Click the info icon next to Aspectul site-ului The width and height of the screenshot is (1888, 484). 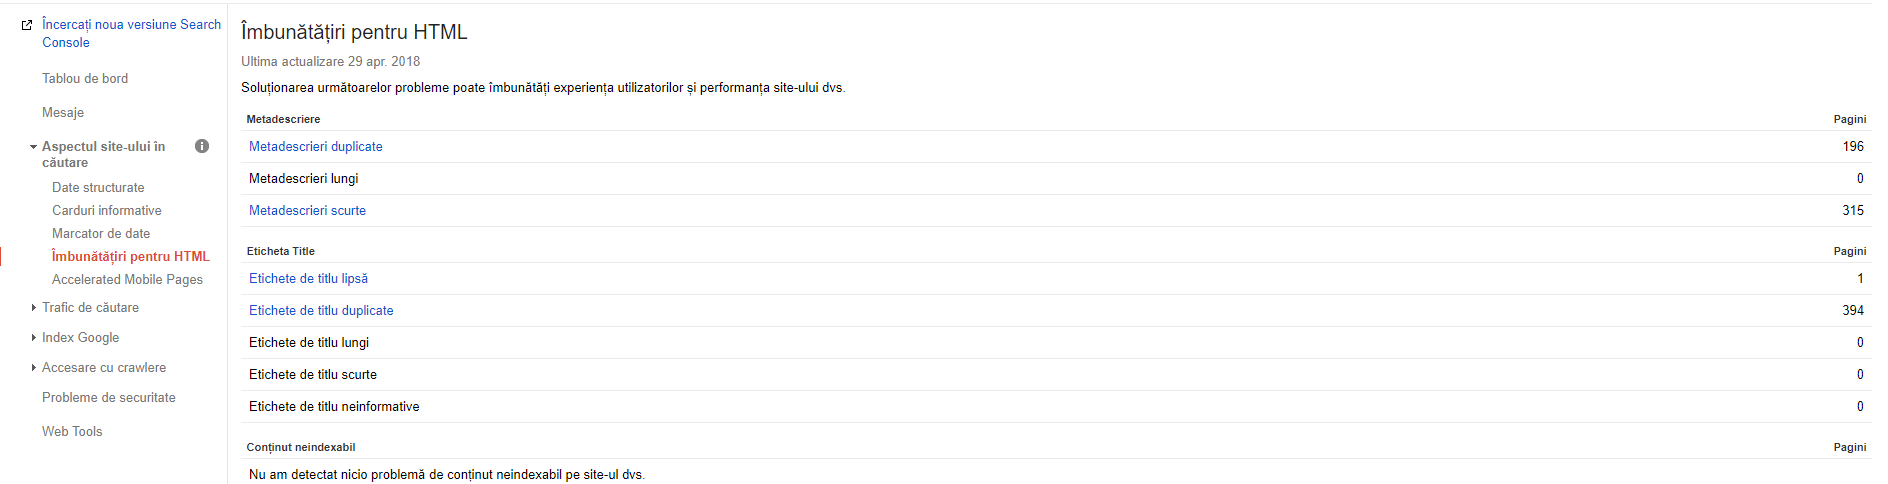[x=202, y=146]
